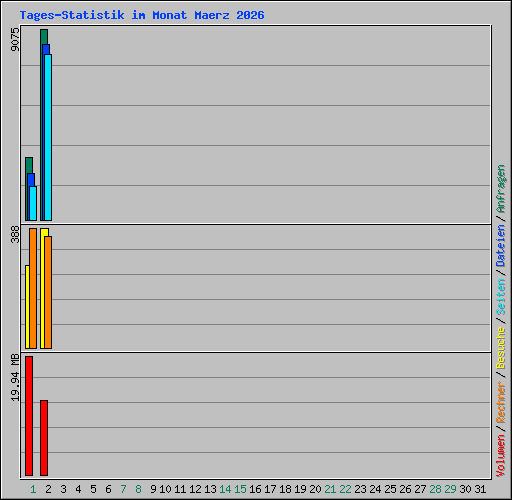The image size is (512, 500).
Task: Click day '10' on the x-axis
Action: click(x=165, y=489)
